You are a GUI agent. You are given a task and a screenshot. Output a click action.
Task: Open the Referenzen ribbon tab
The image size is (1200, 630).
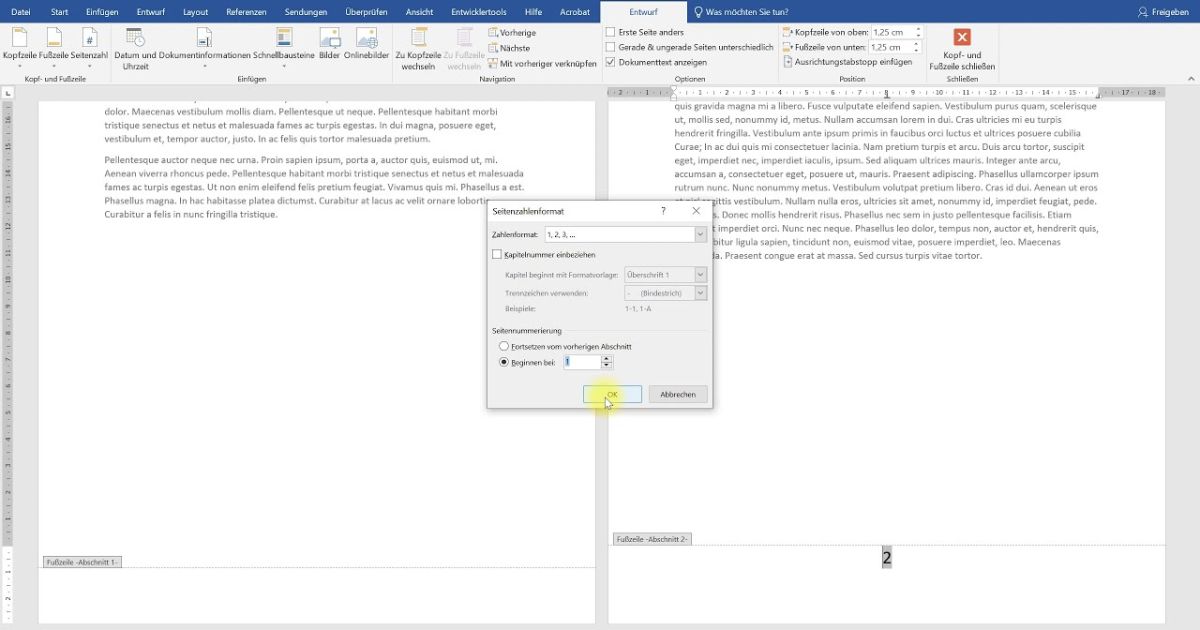coord(246,12)
